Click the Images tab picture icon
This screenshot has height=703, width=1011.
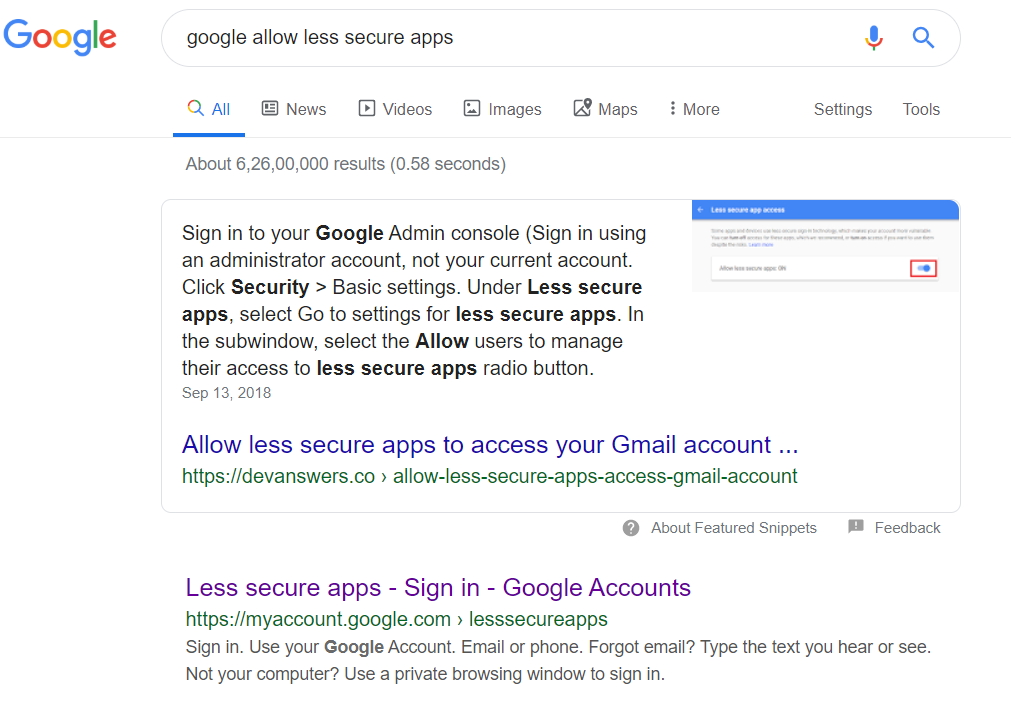(x=472, y=109)
